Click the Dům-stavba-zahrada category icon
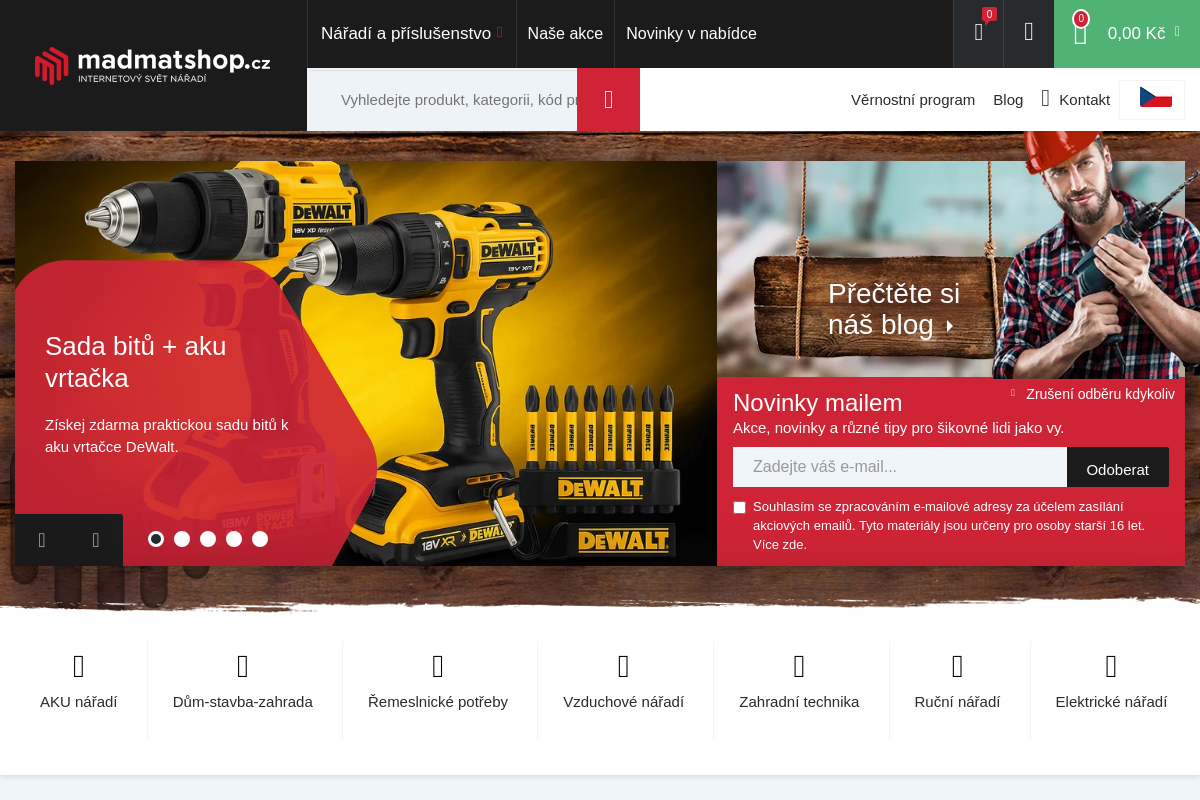The width and height of the screenshot is (1200, 800). (x=243, y=666)
